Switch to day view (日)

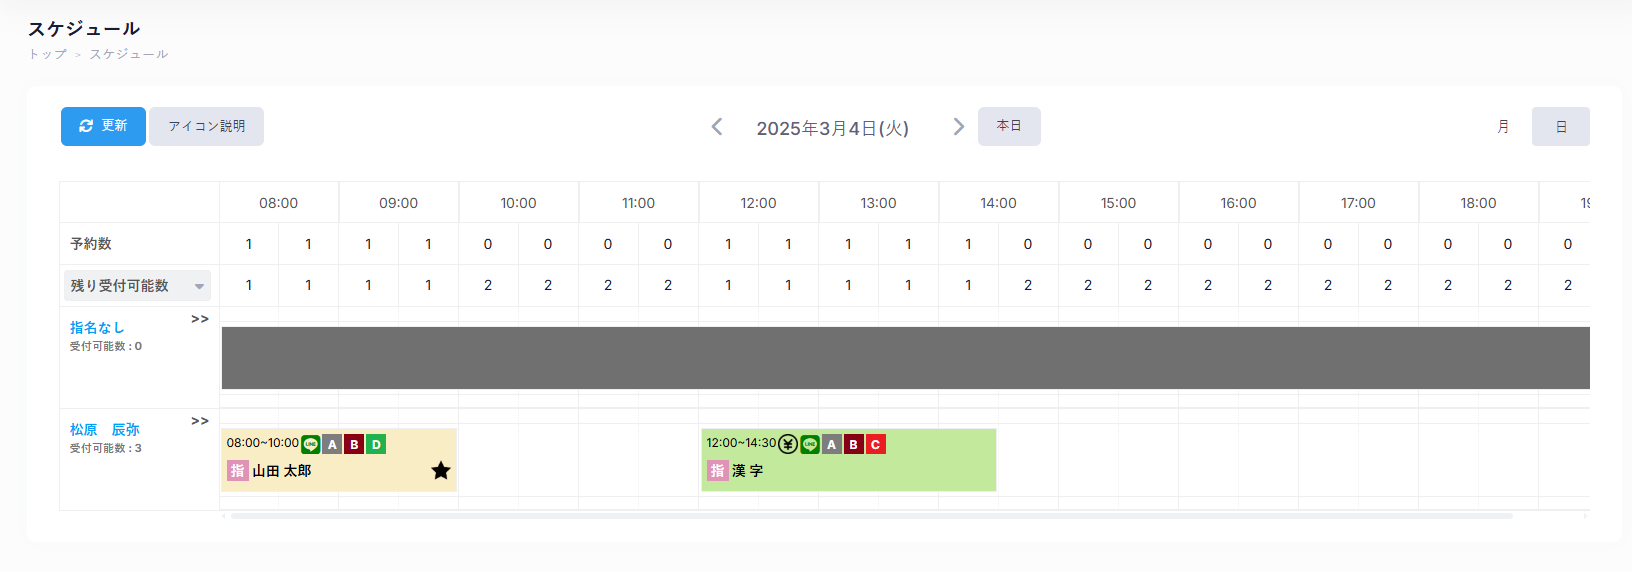coord(1560,127)
